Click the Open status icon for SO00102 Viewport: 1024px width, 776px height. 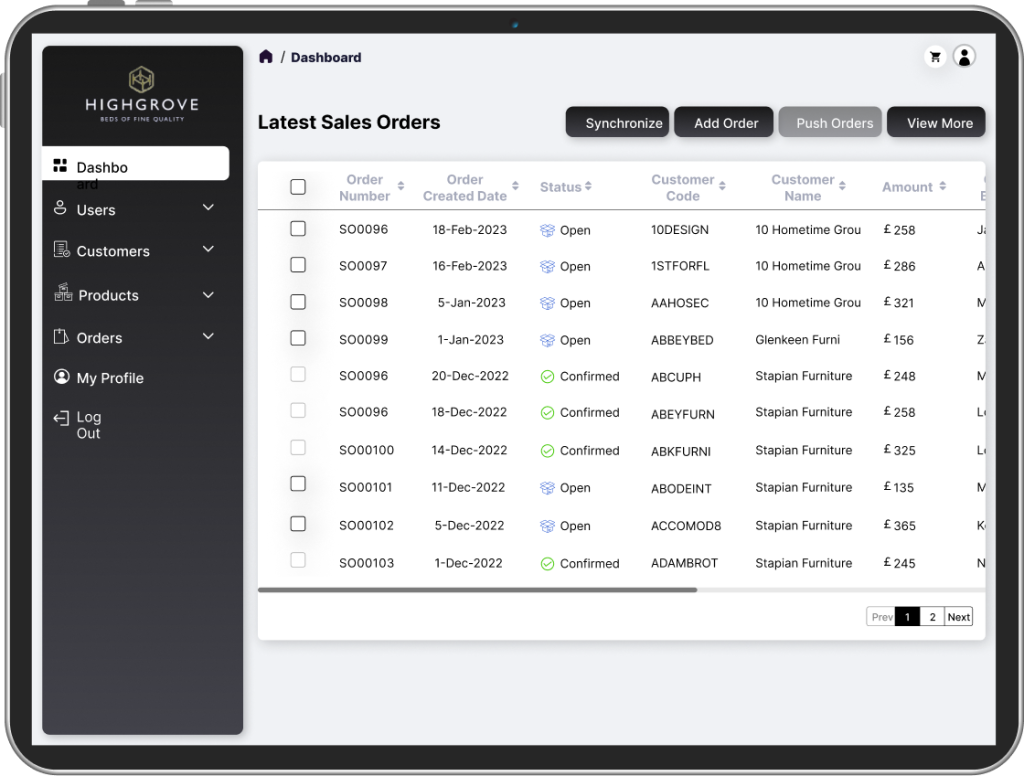coord(547,526)
